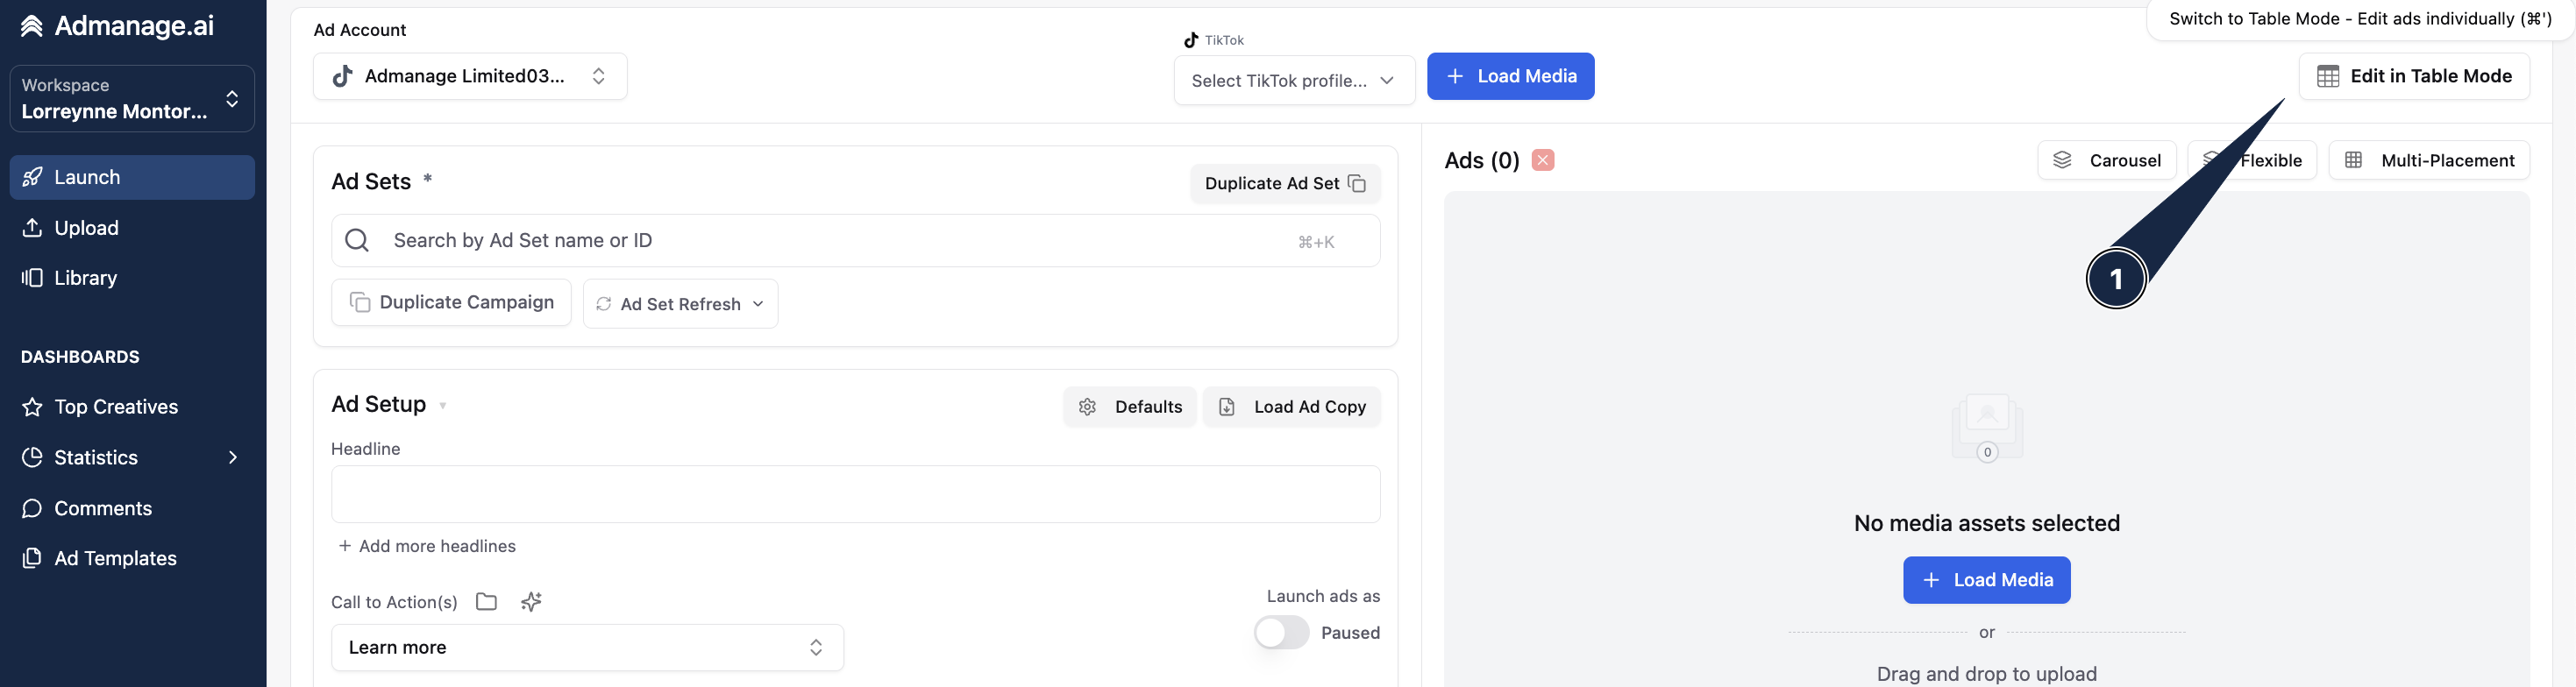Open the Ad Templates page
The image size is (2576, 687).
click(x=132, y=558)
